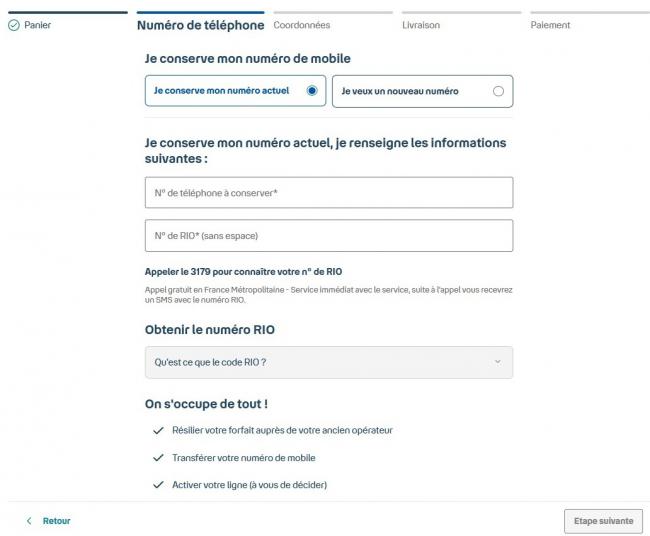Viewport: 650px width, 536px height.
Task: Click checkmark next to Transférer votre numéro
Action: coord(158,458)
